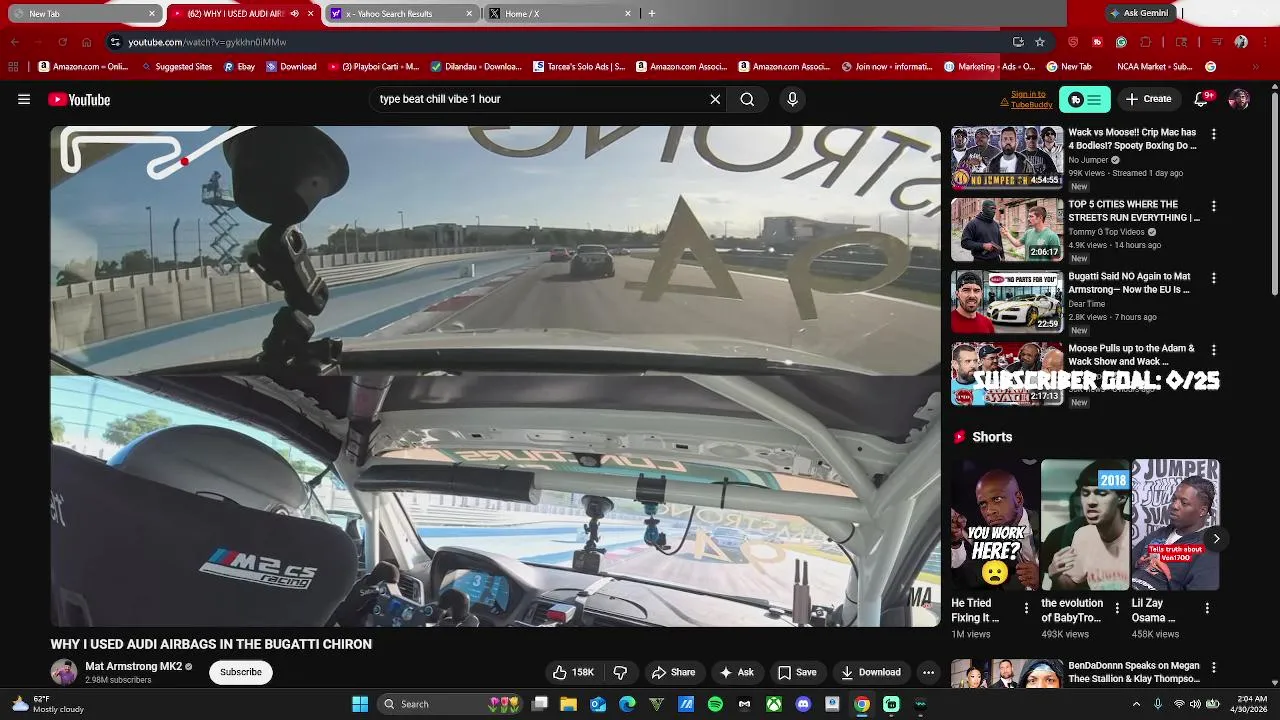Open options for Bugatti Said NO video

tap(1214, 278)
